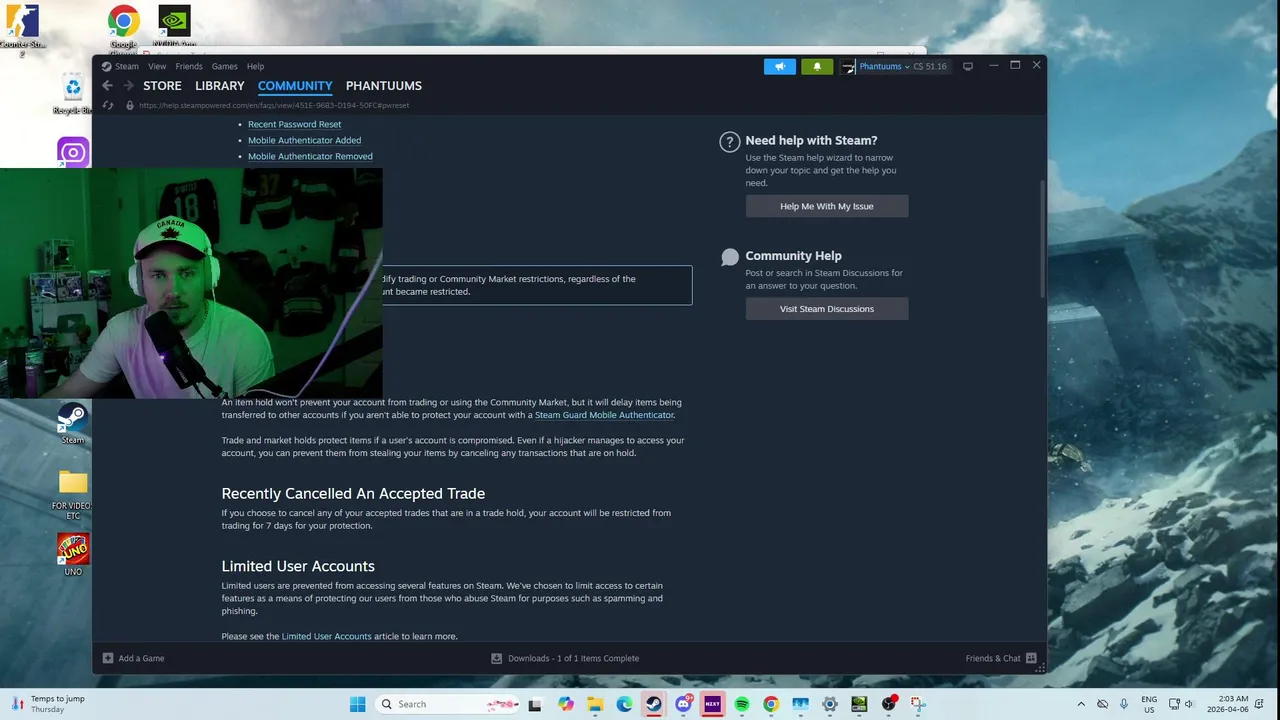Image resolution: width=1280 pixels, height=720 pixels.
Task: Open OBS Studio from the taskbar
Action: pos(888,704)
